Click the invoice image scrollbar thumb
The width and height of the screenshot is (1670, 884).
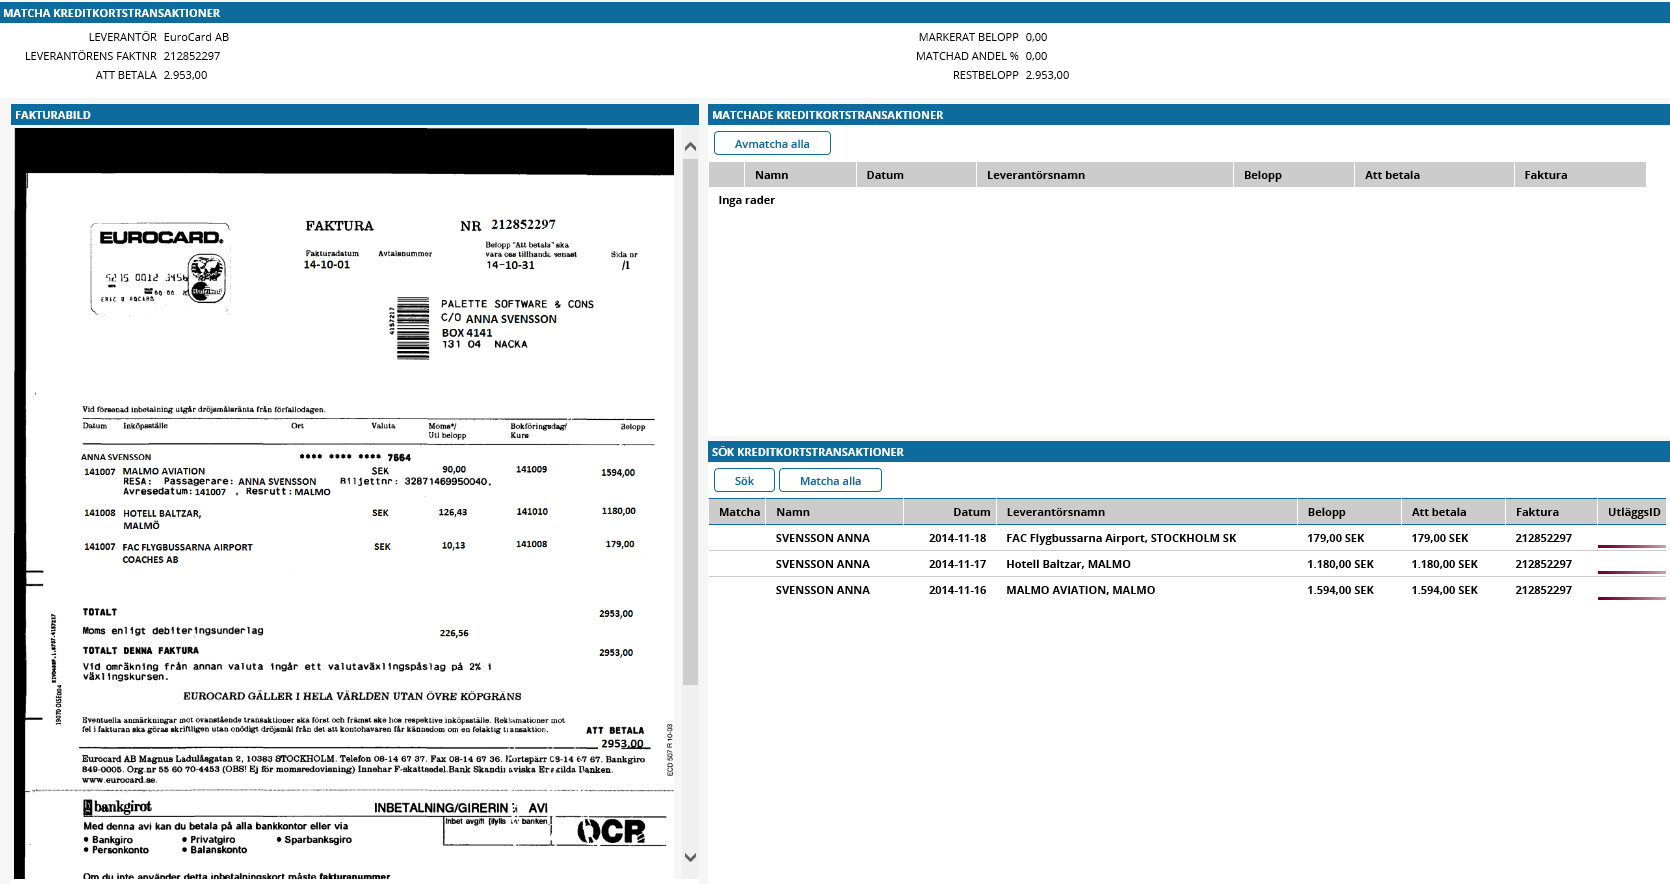click(x=690, y=421)
